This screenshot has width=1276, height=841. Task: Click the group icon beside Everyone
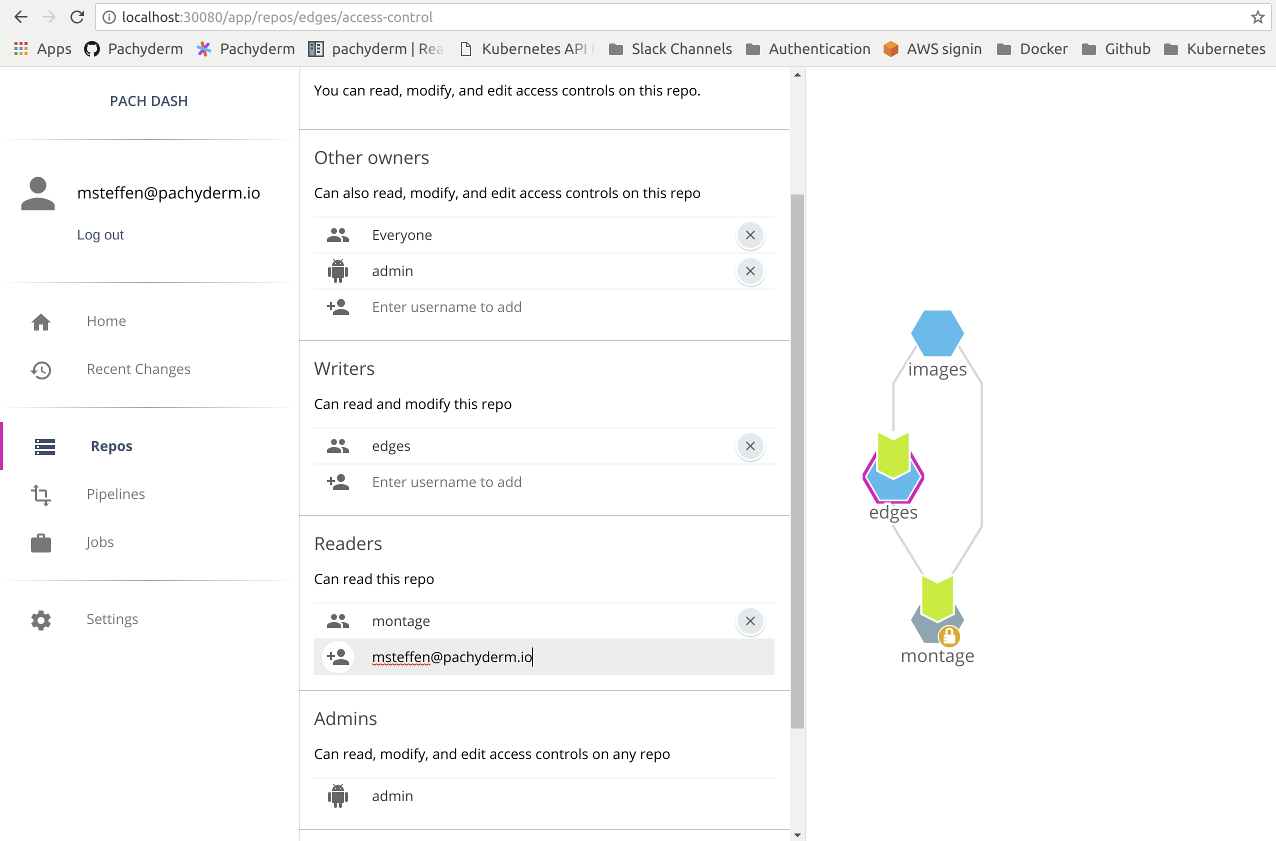[338, 235]
